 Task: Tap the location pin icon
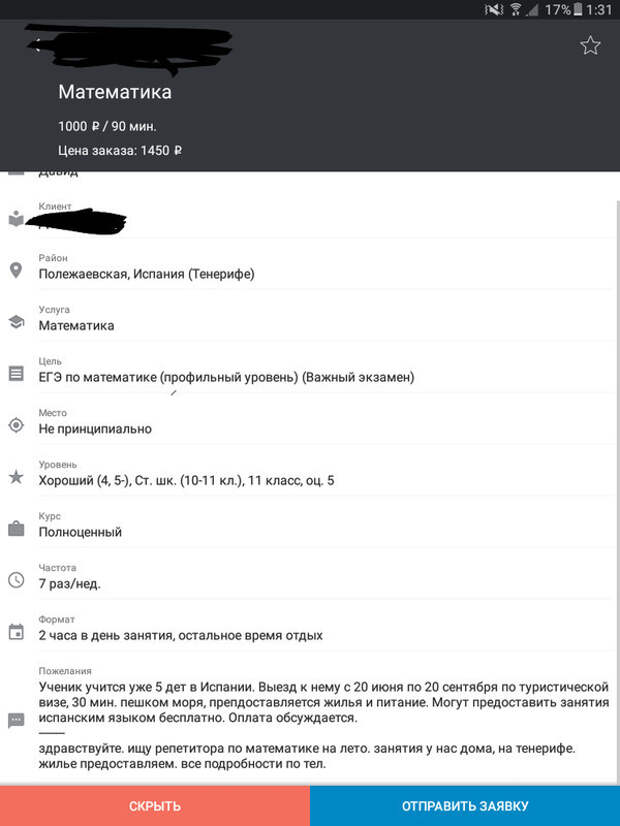pos(16,270)
